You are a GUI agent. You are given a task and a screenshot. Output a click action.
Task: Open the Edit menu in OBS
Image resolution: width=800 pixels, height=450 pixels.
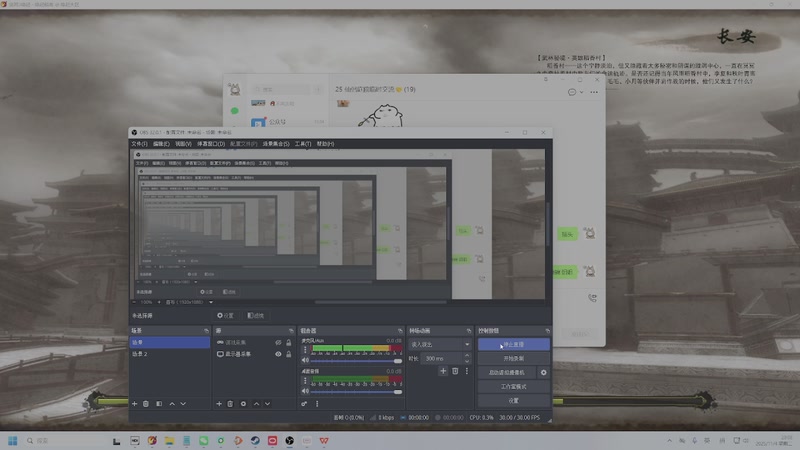161,144
